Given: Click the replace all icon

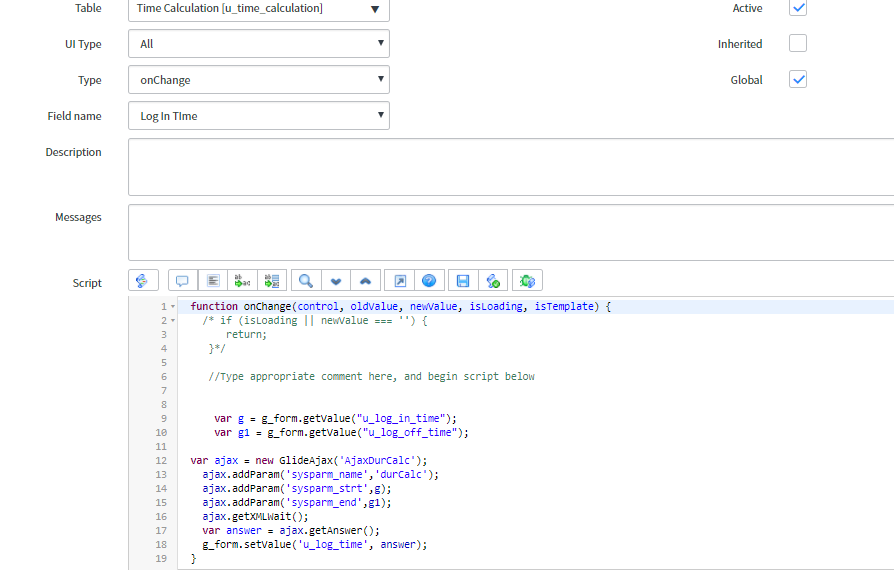Looking at the screenshot, I should [272, 281].
